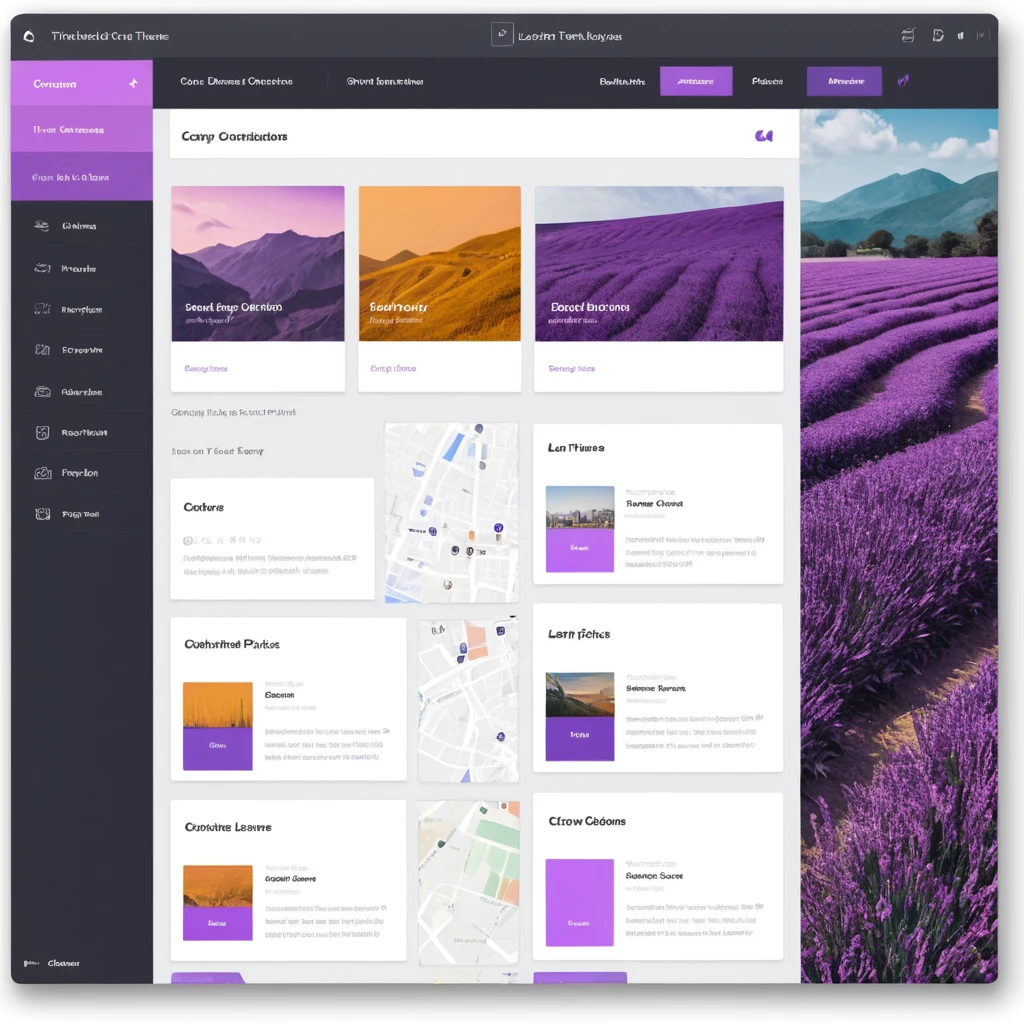The height and width of the screenshot is (1024, 1024).
Task: Click the boxed icon beside the centered window title
Action: click(x=502, y=35)
